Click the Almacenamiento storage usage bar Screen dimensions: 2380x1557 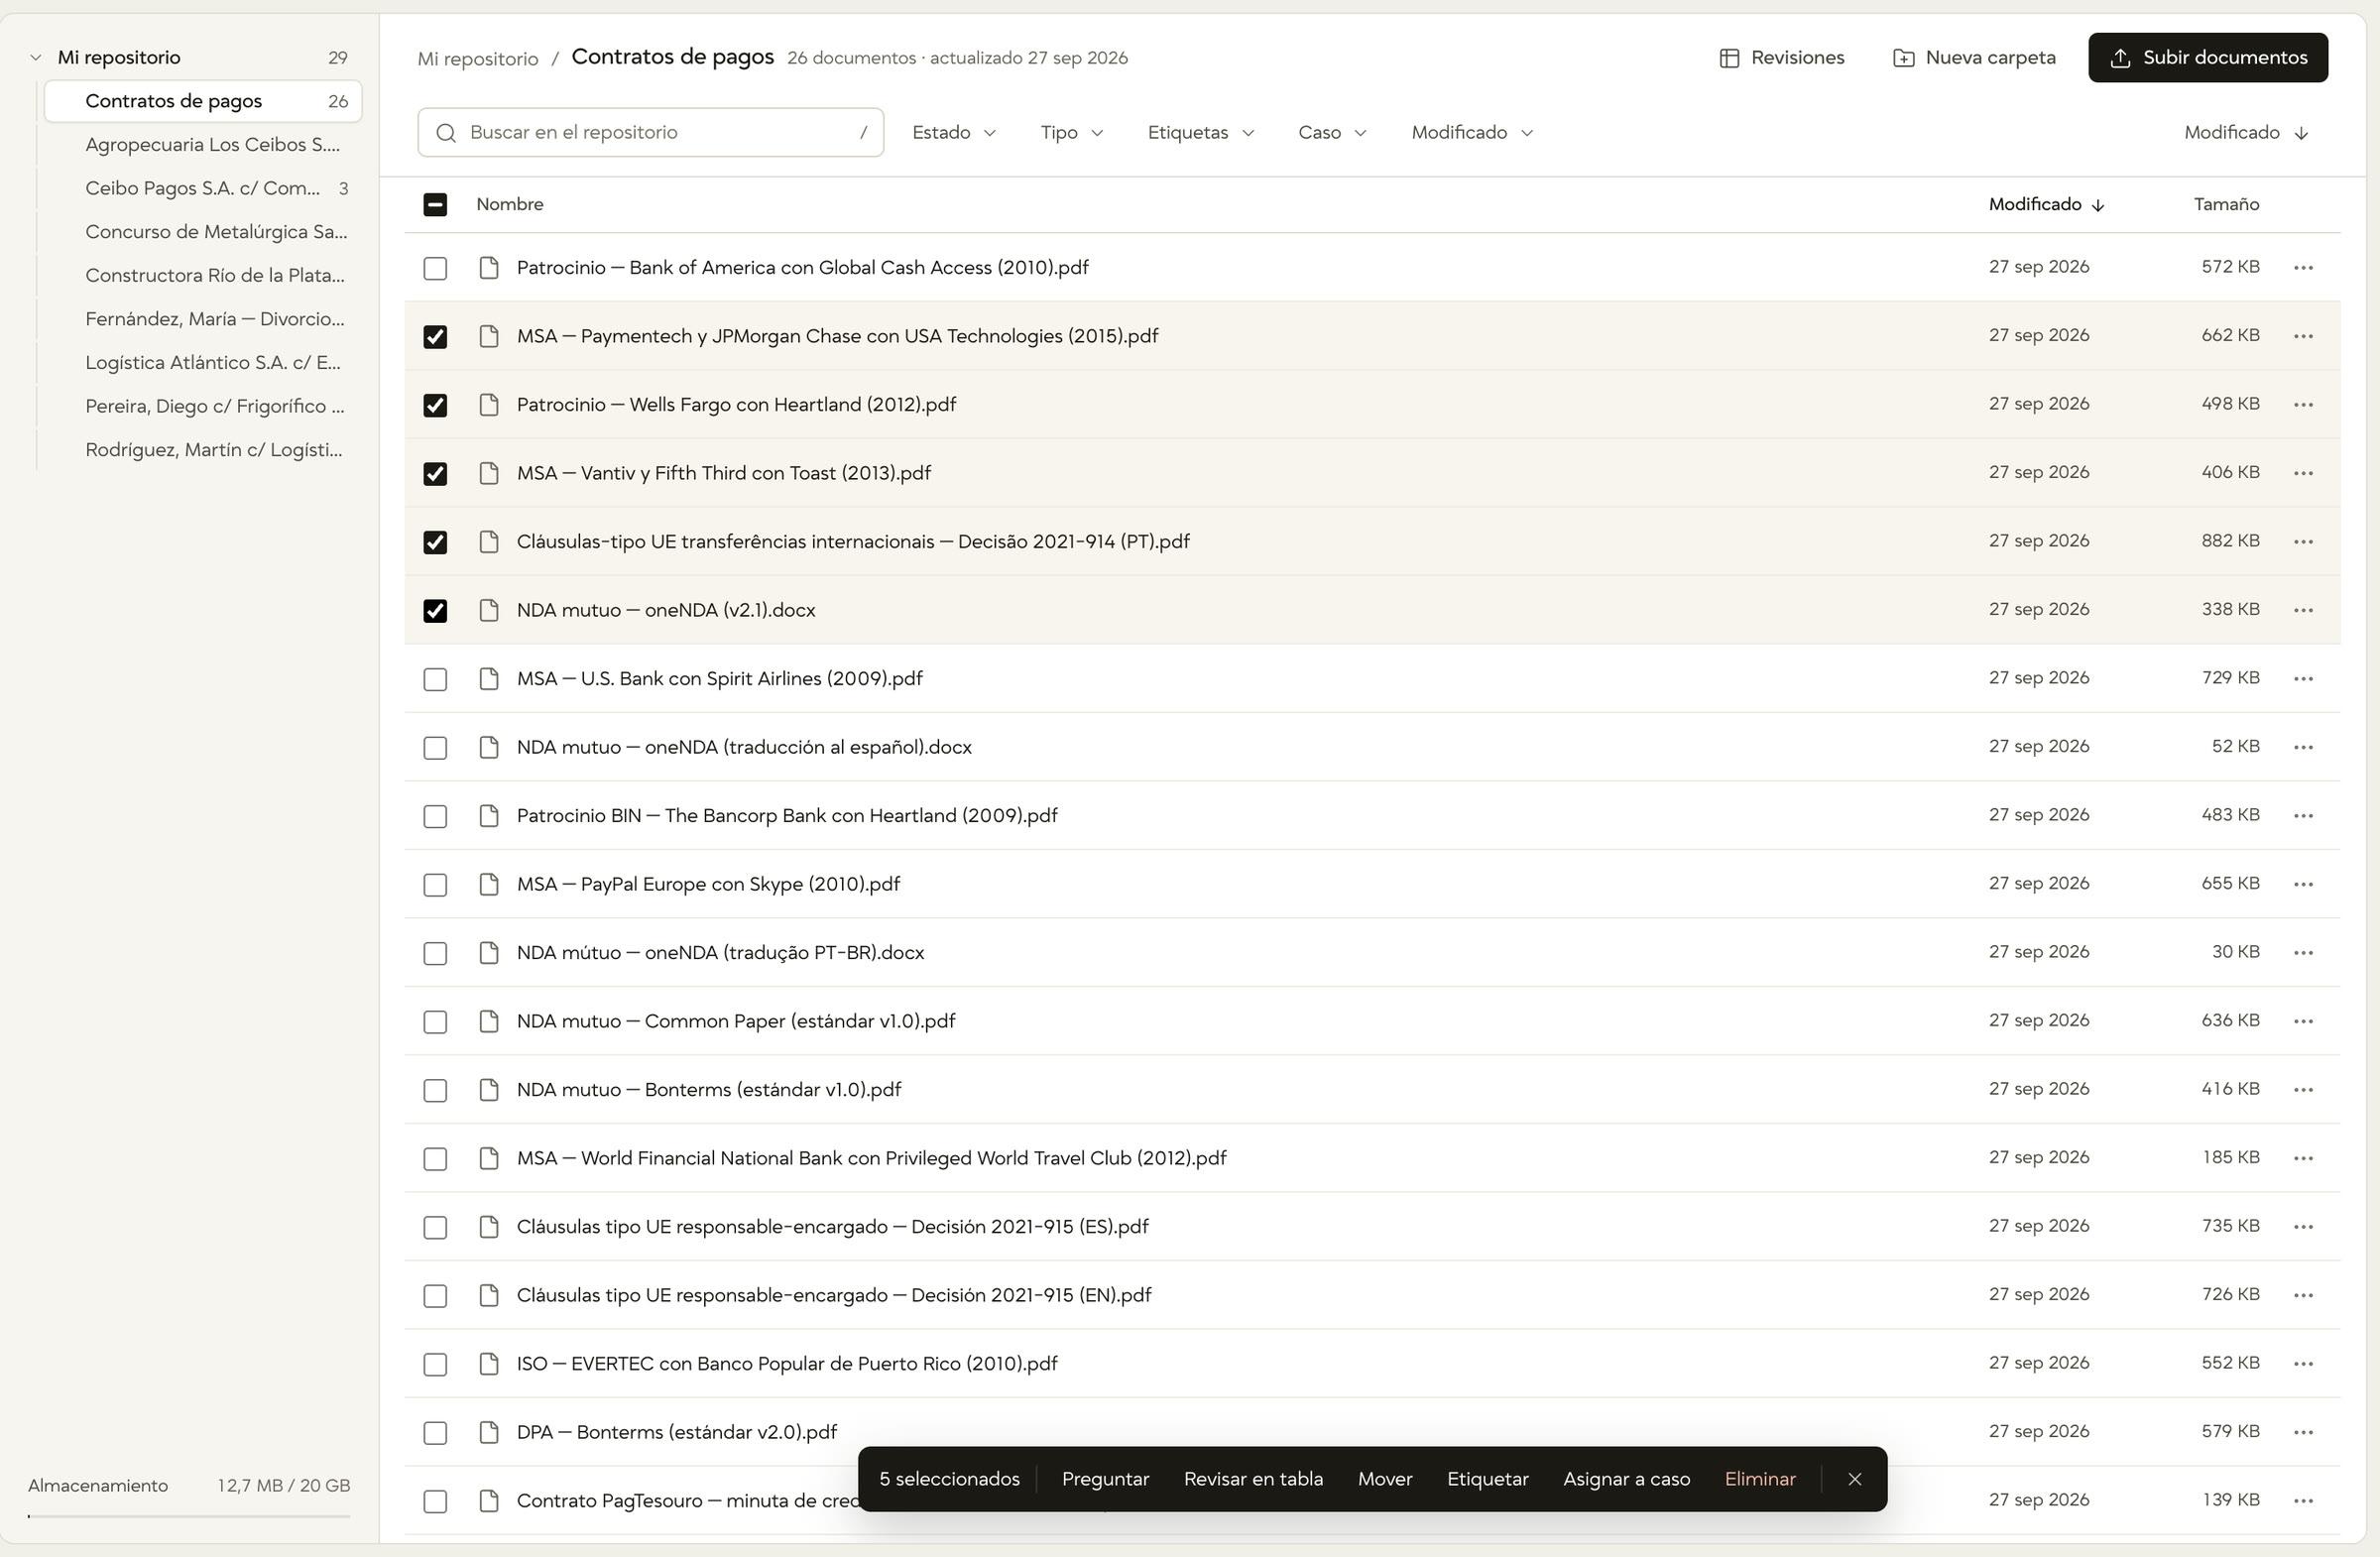coord(189,1516)
